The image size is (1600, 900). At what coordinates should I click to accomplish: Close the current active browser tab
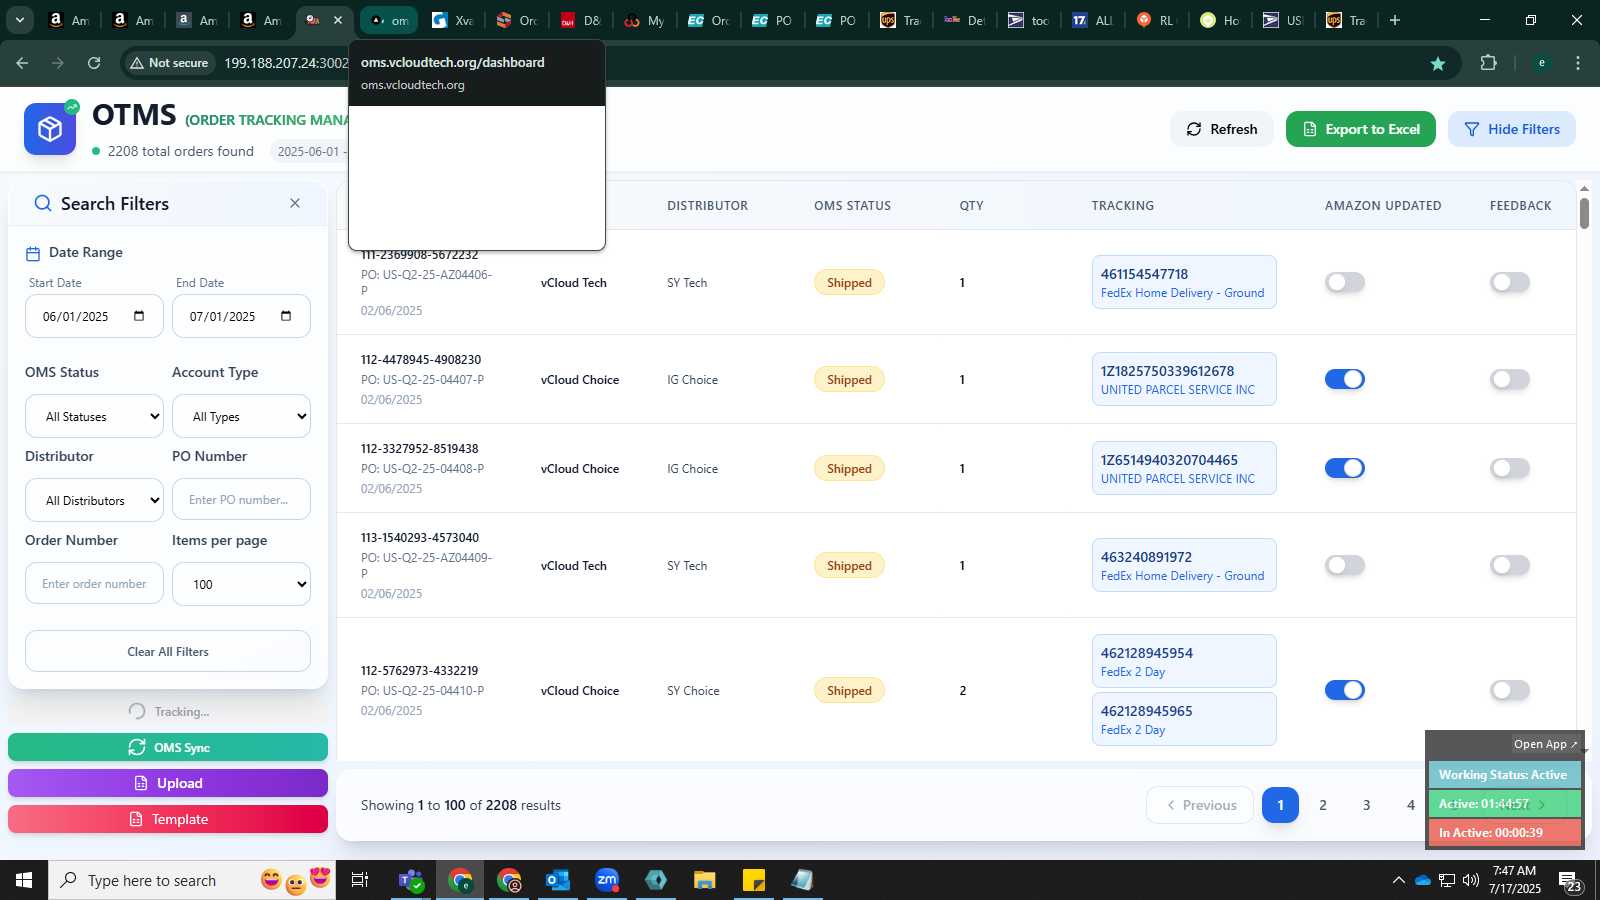pyautogui.click(x=338, y=20)
